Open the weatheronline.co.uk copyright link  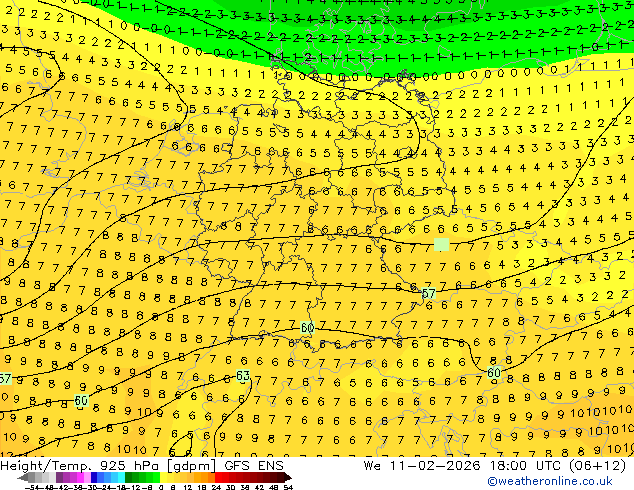click(x=549, y=481)
